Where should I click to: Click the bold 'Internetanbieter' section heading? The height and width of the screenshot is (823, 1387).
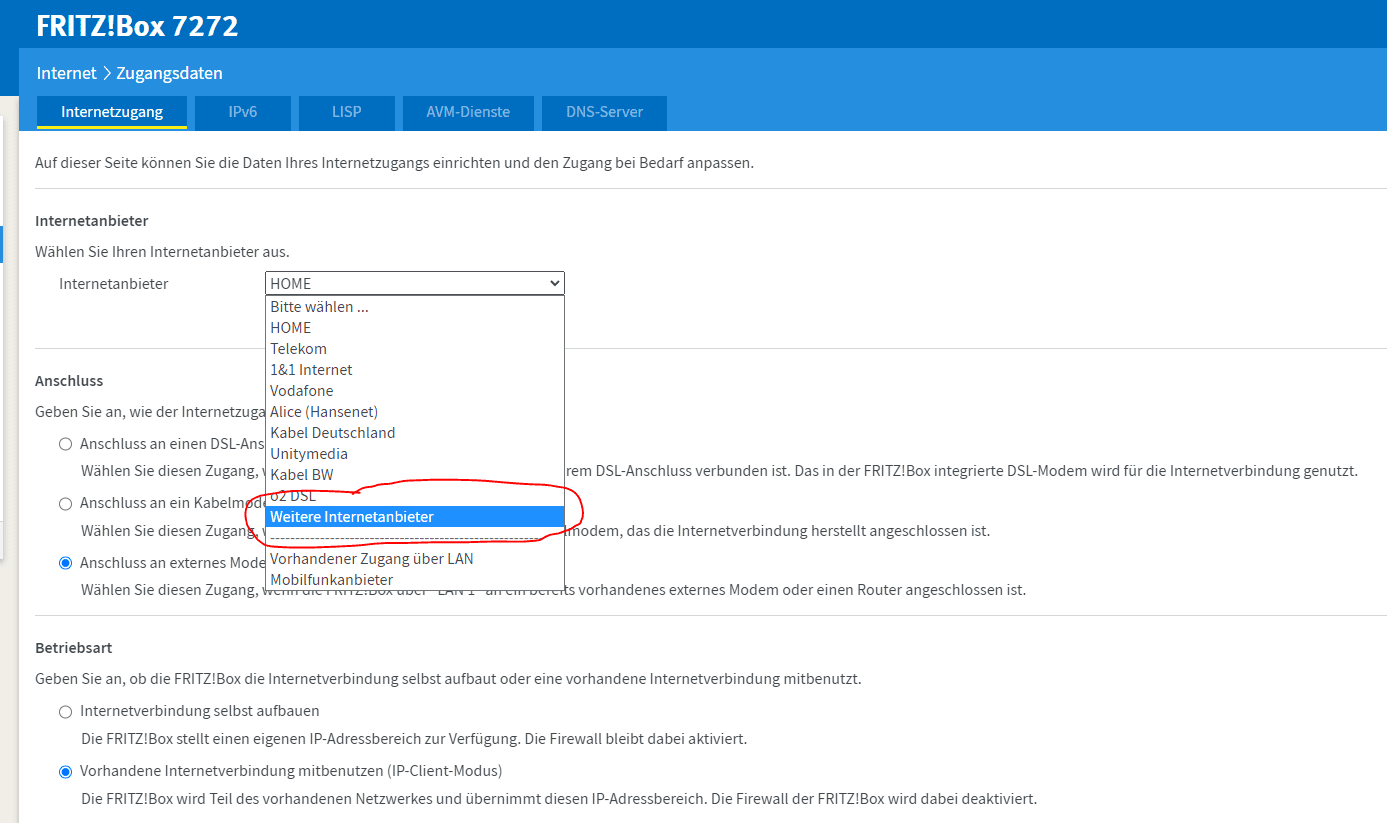[x=91, y=220]
